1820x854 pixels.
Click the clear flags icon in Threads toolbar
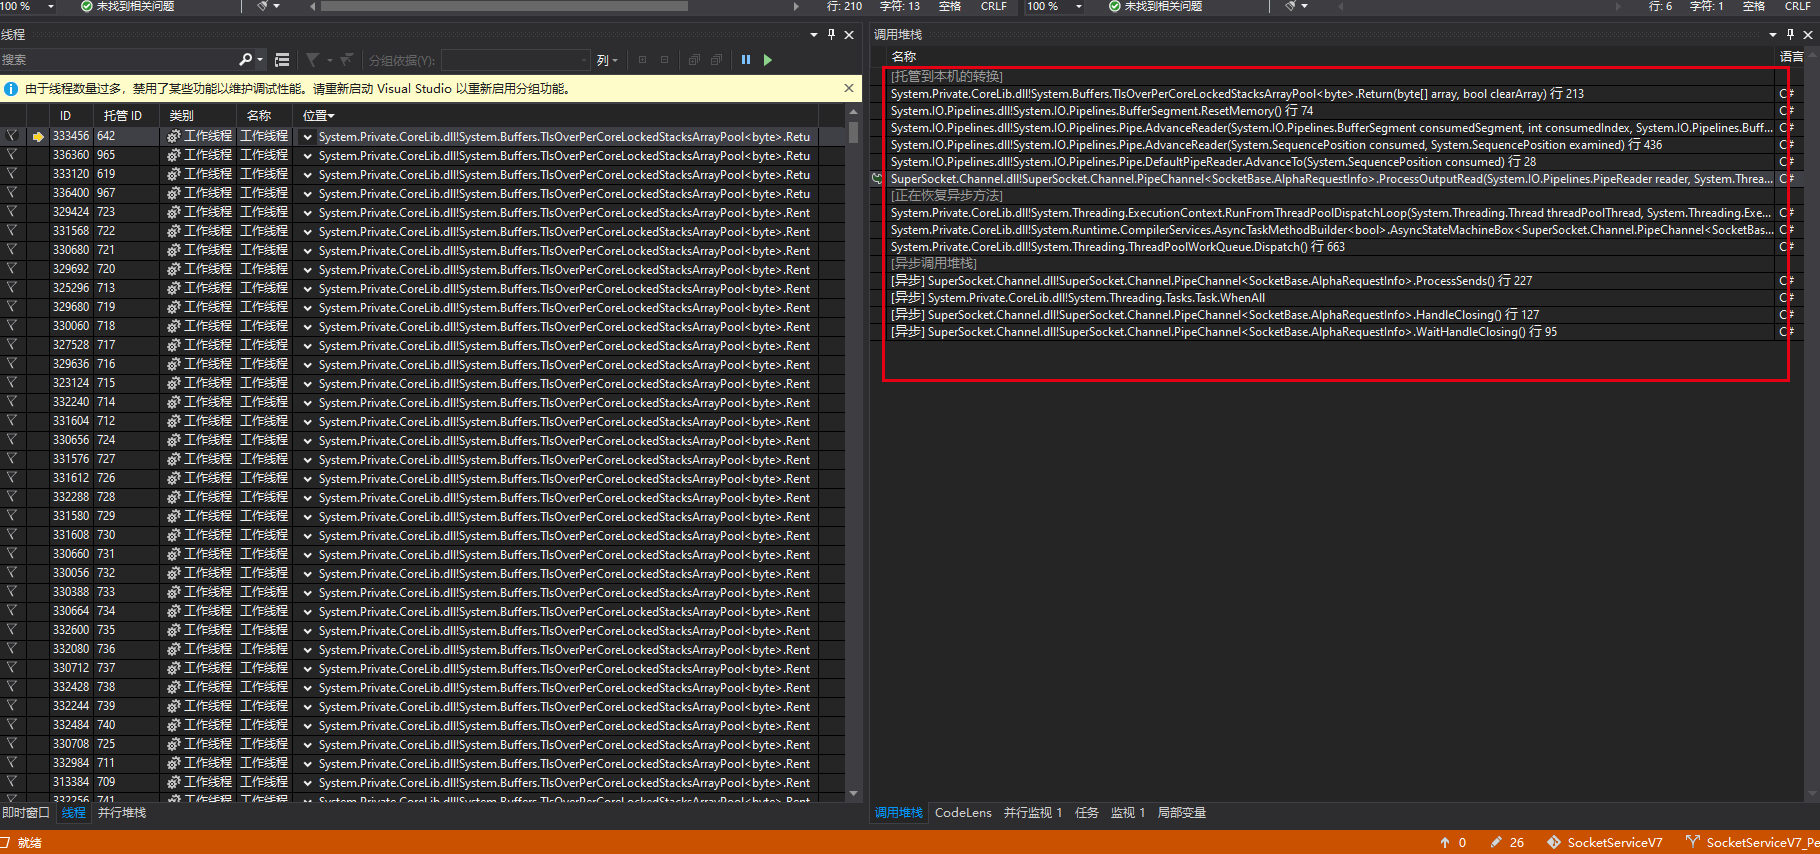pos(347,60)
